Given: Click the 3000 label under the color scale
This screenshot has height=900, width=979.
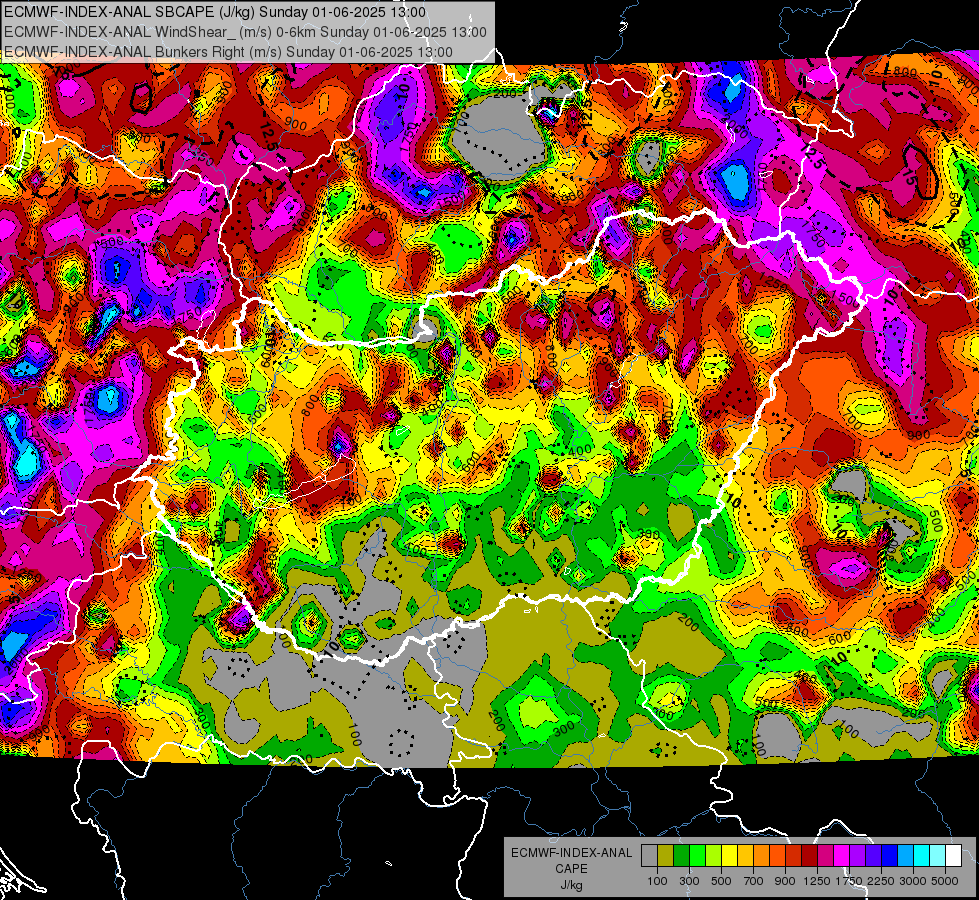Looking at the screenshot, I should [x=913, y=881].
